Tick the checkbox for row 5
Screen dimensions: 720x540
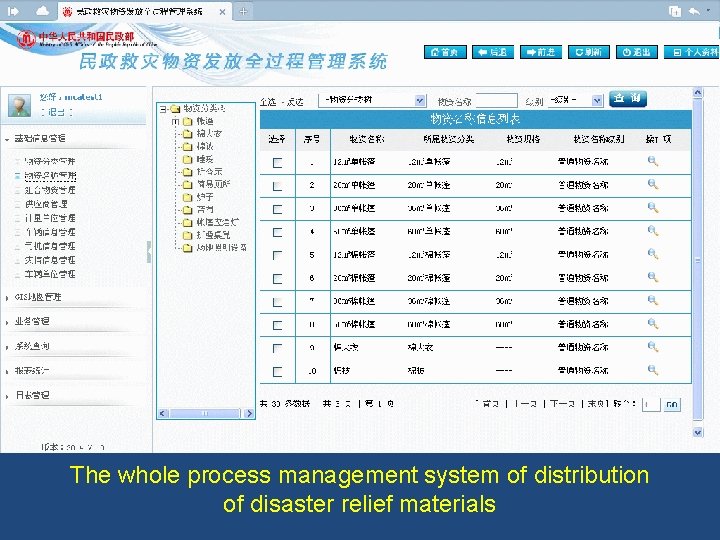[277, 255]
